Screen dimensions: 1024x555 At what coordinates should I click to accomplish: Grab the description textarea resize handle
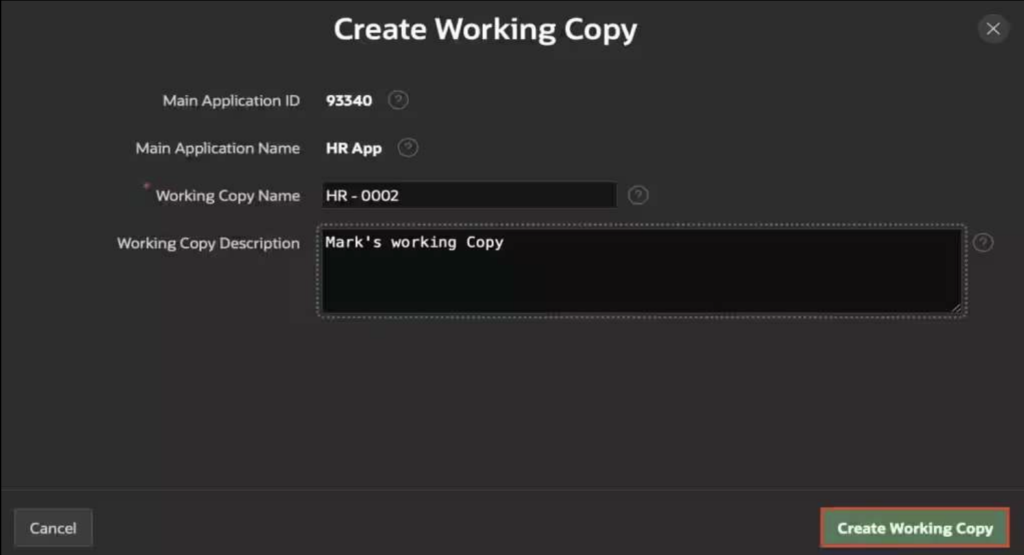point(958,309)
